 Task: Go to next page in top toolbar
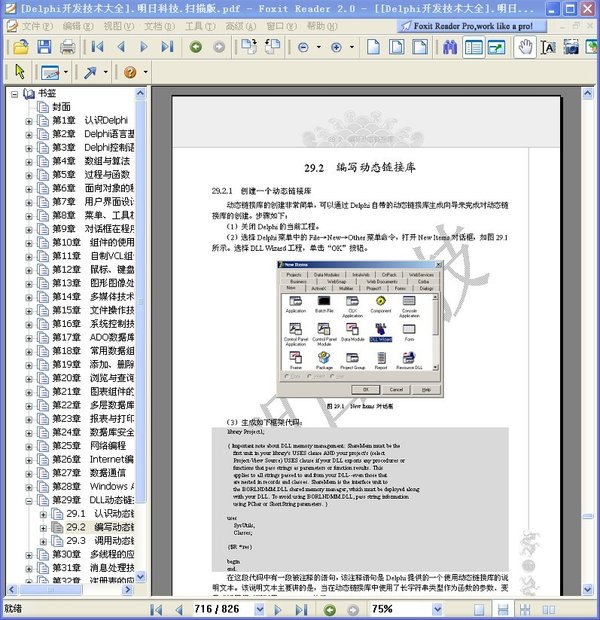pos(144,47)
